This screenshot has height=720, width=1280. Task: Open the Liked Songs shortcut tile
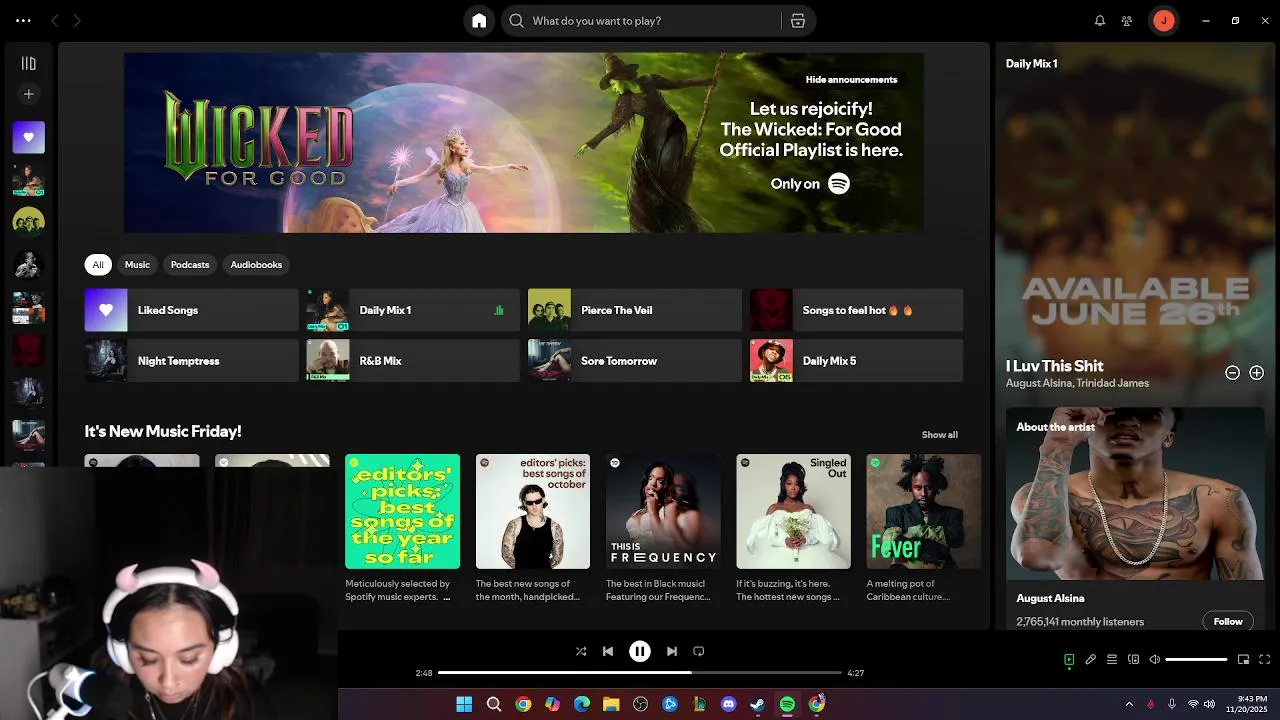click(x=191, y=310)
